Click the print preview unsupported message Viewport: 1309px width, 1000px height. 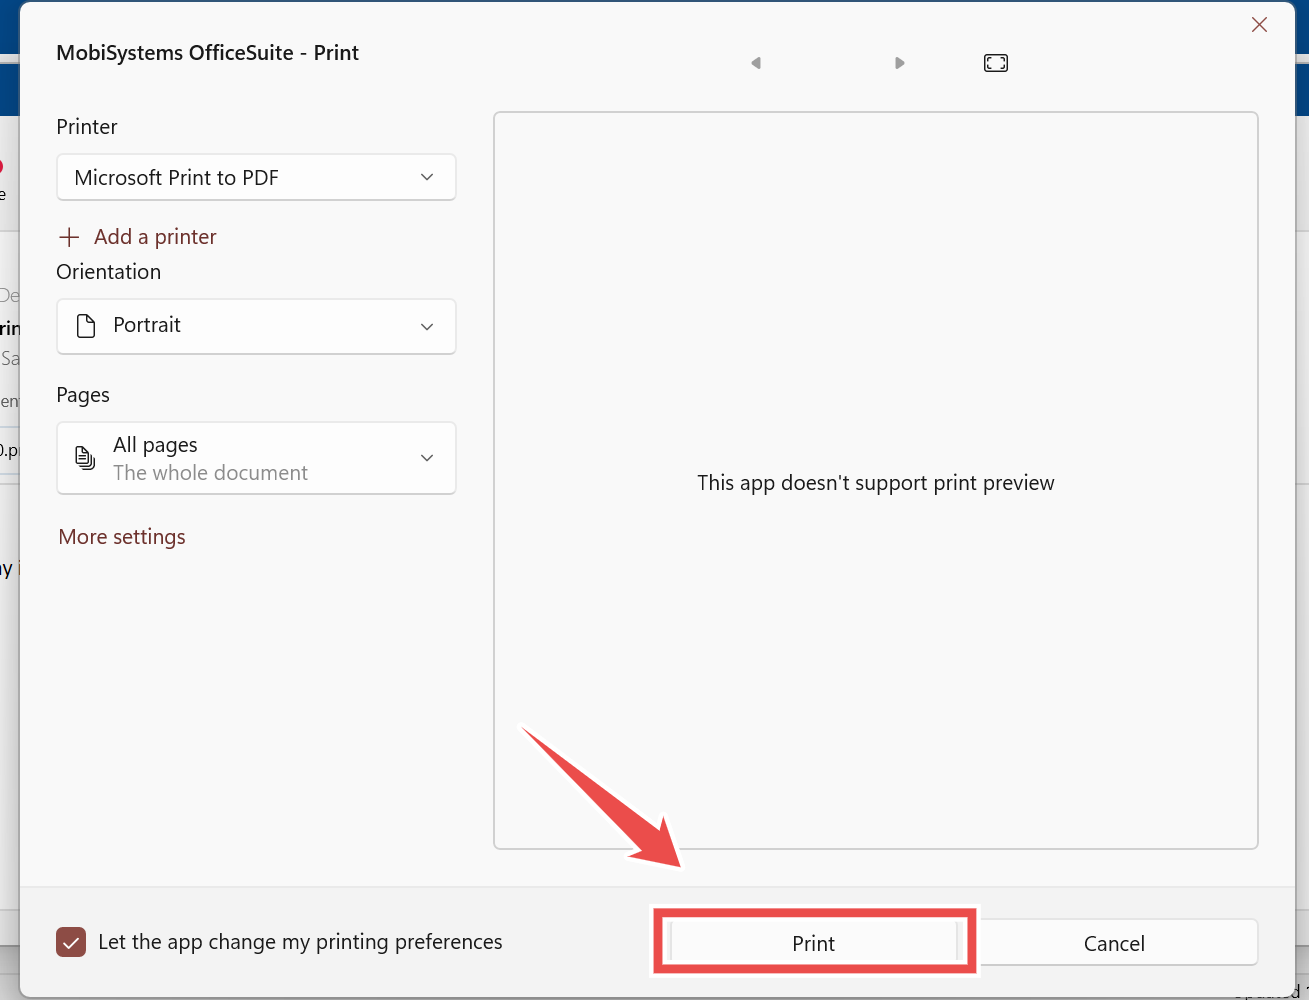pyautogui.click(x=876, y=483)
